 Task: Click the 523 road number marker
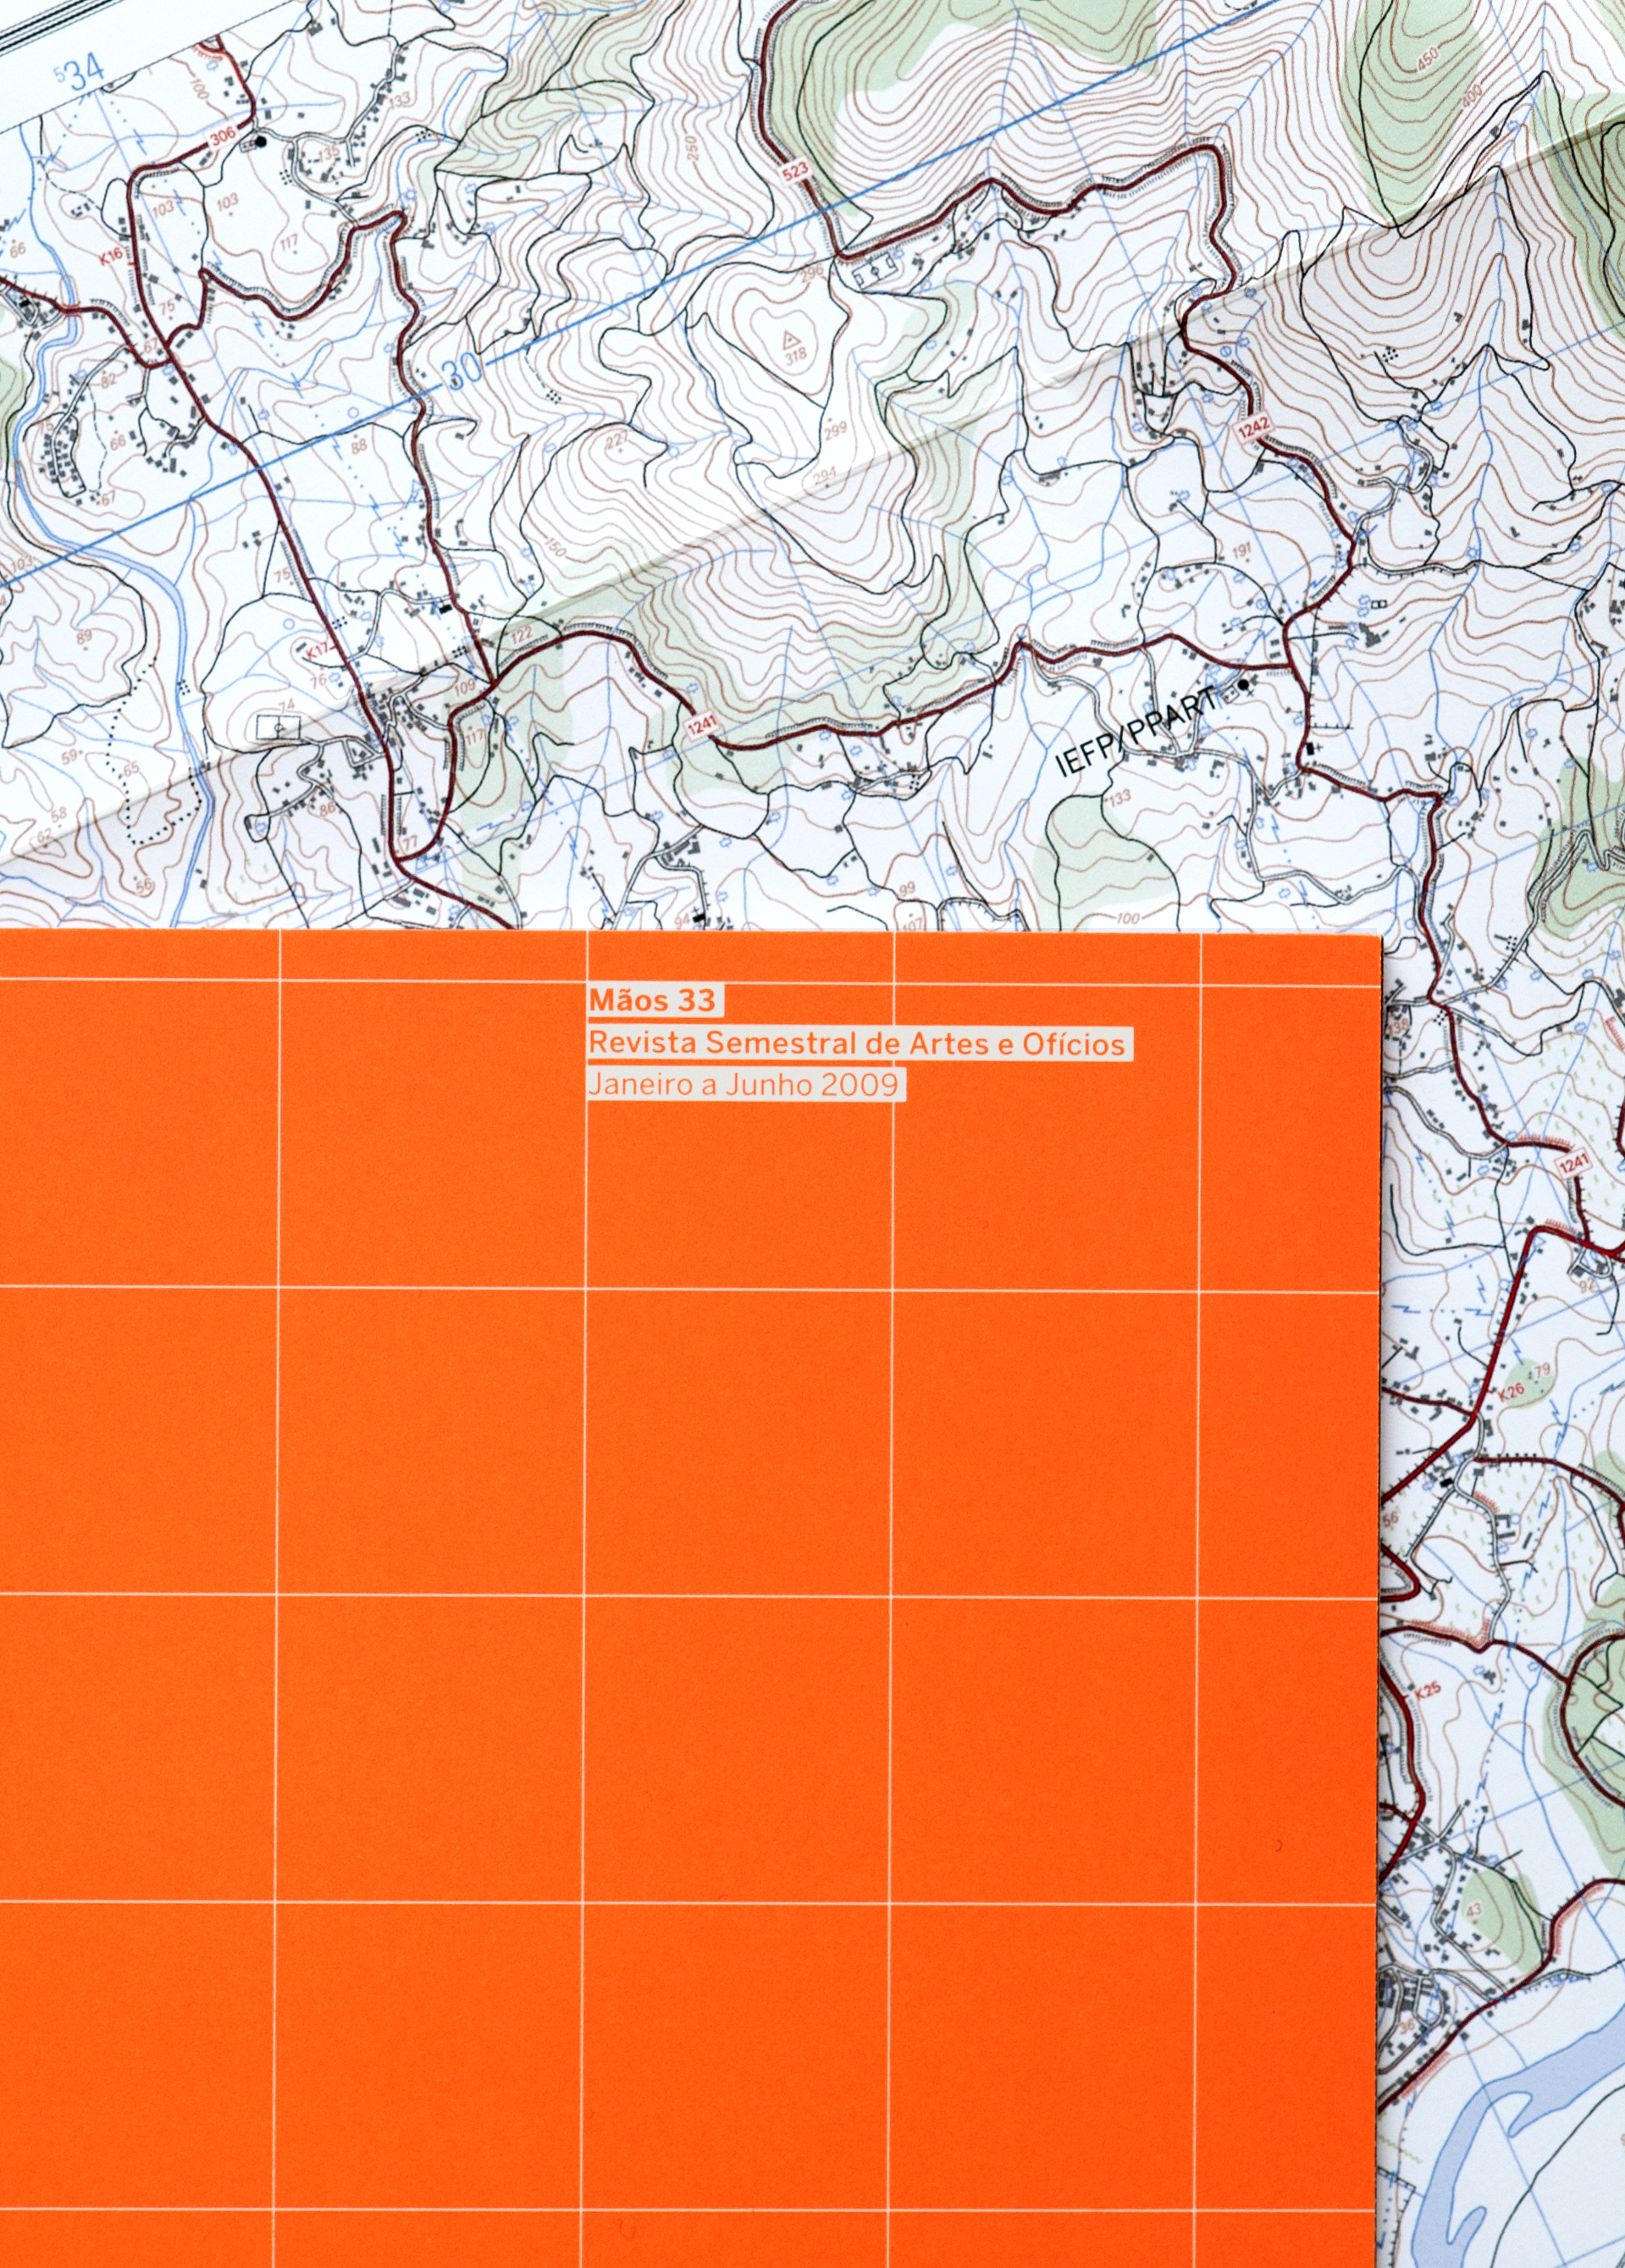point(795,172)
